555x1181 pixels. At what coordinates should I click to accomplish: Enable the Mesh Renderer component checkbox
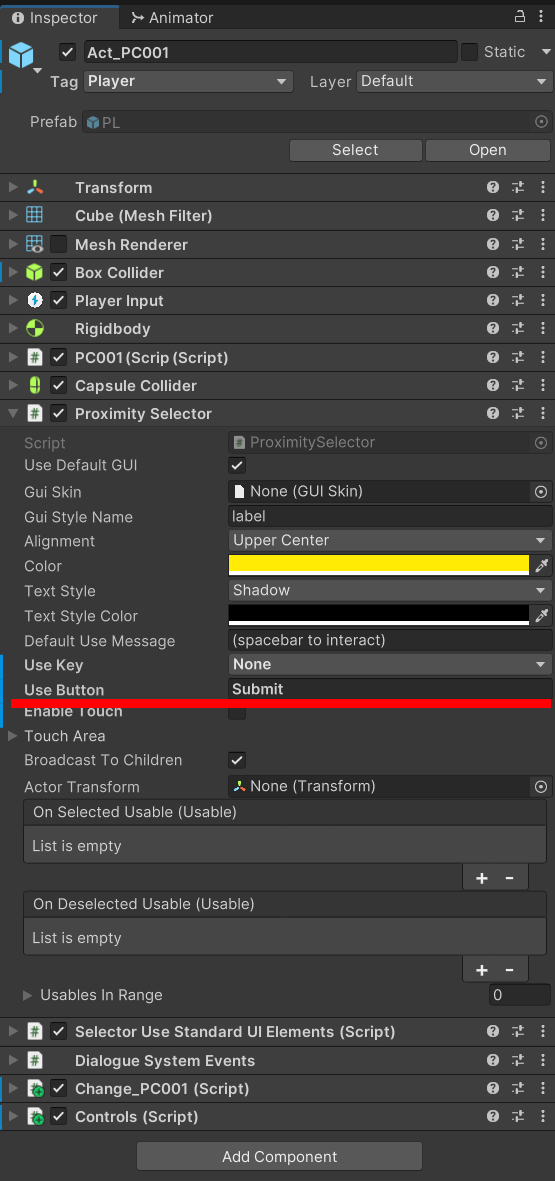click(x=59, y=244)
